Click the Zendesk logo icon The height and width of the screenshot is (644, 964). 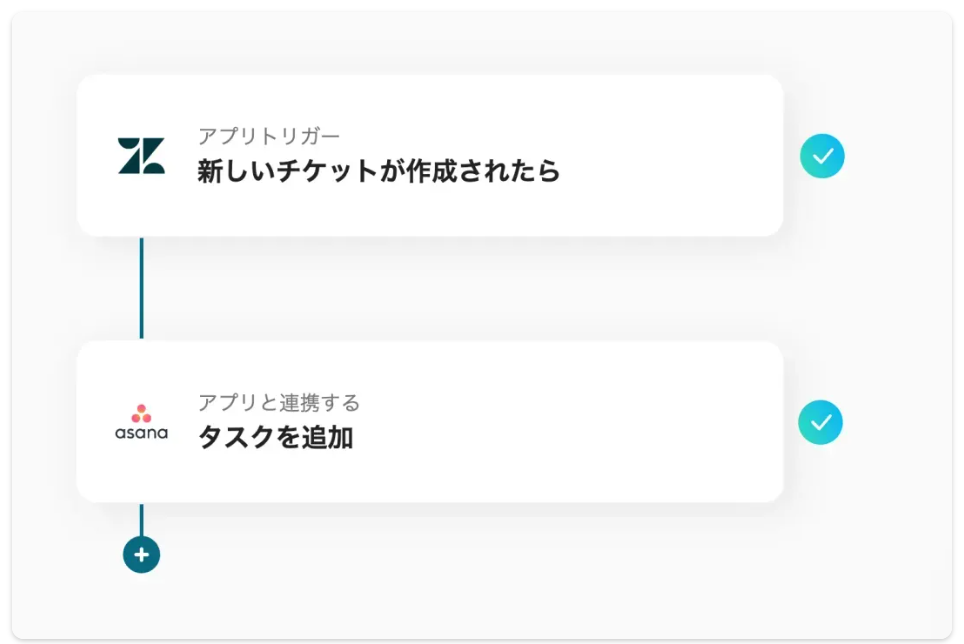click(141, 156)
